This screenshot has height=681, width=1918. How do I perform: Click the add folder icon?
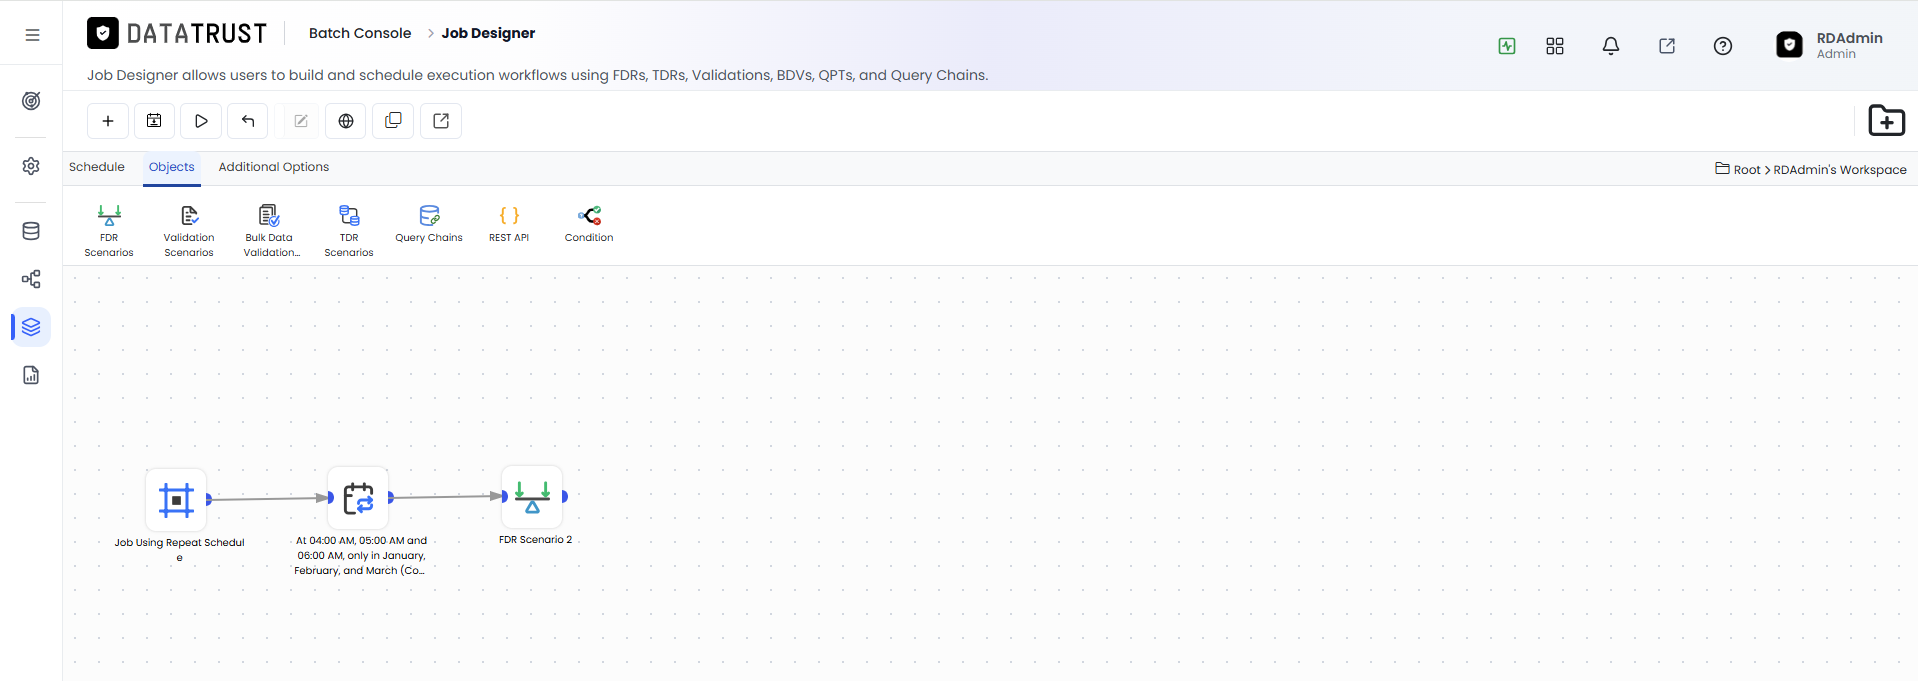coord(1886,121)
